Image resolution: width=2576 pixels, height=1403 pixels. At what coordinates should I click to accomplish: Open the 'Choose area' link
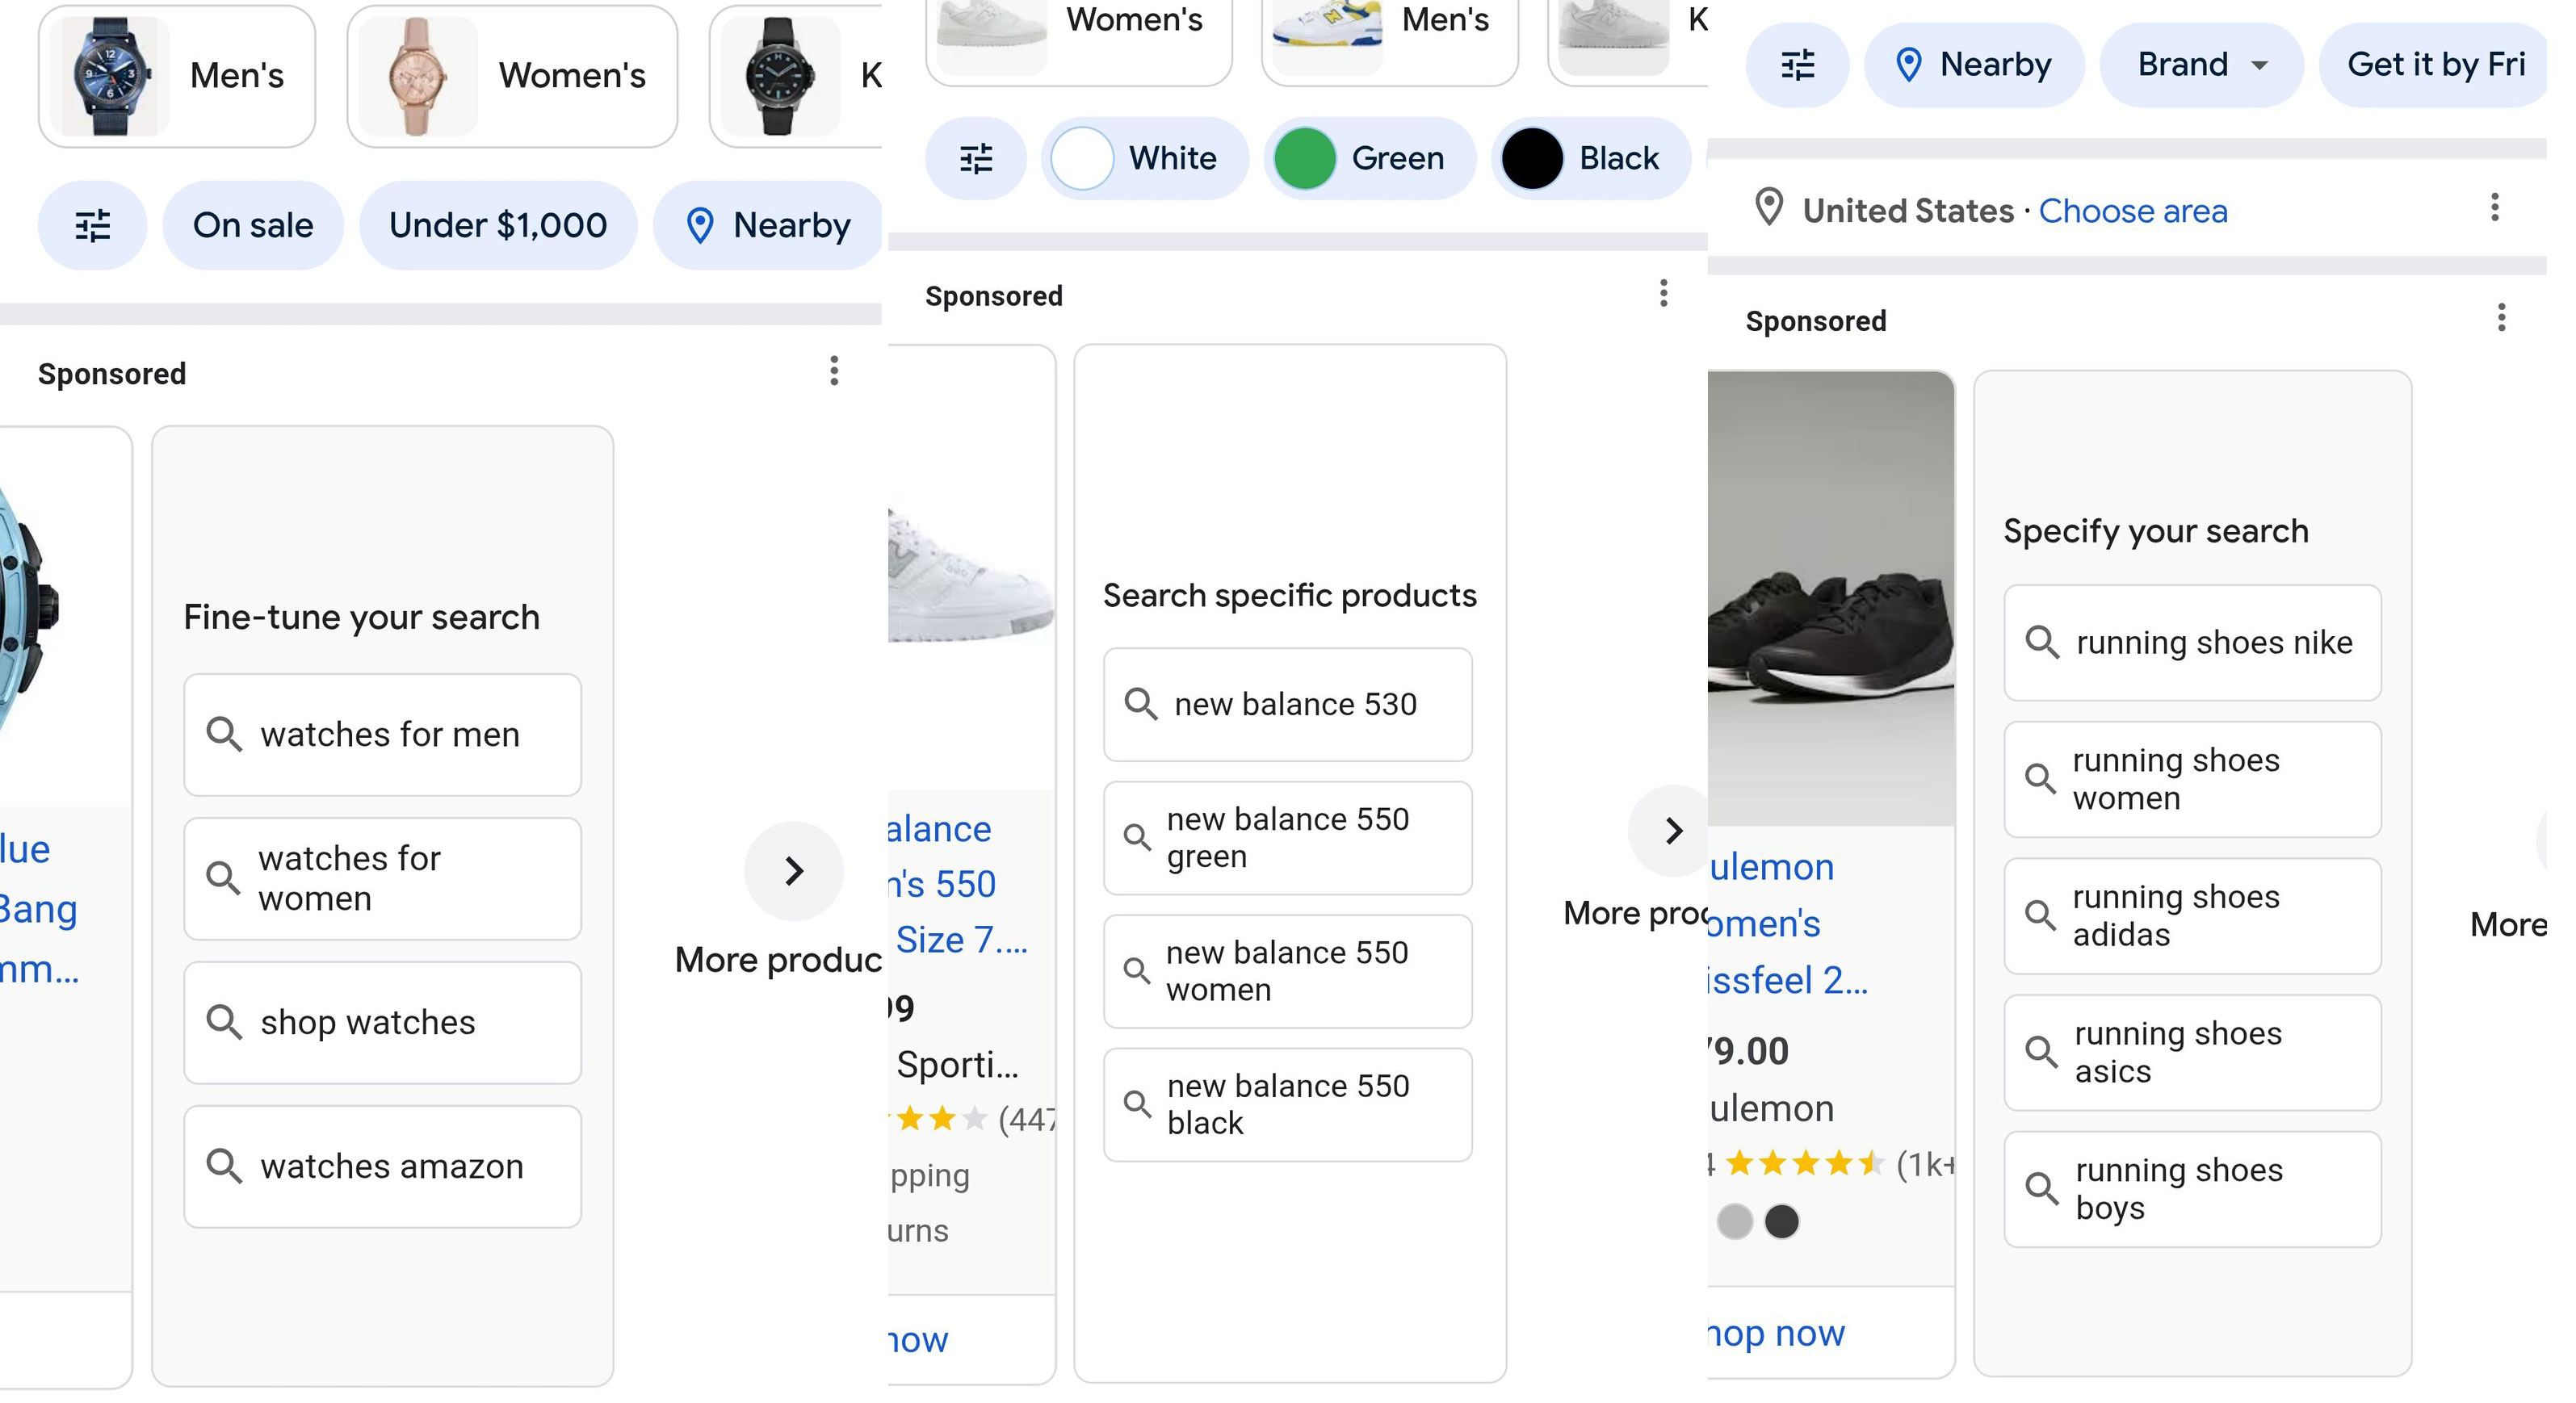[x=2134, y=210]
